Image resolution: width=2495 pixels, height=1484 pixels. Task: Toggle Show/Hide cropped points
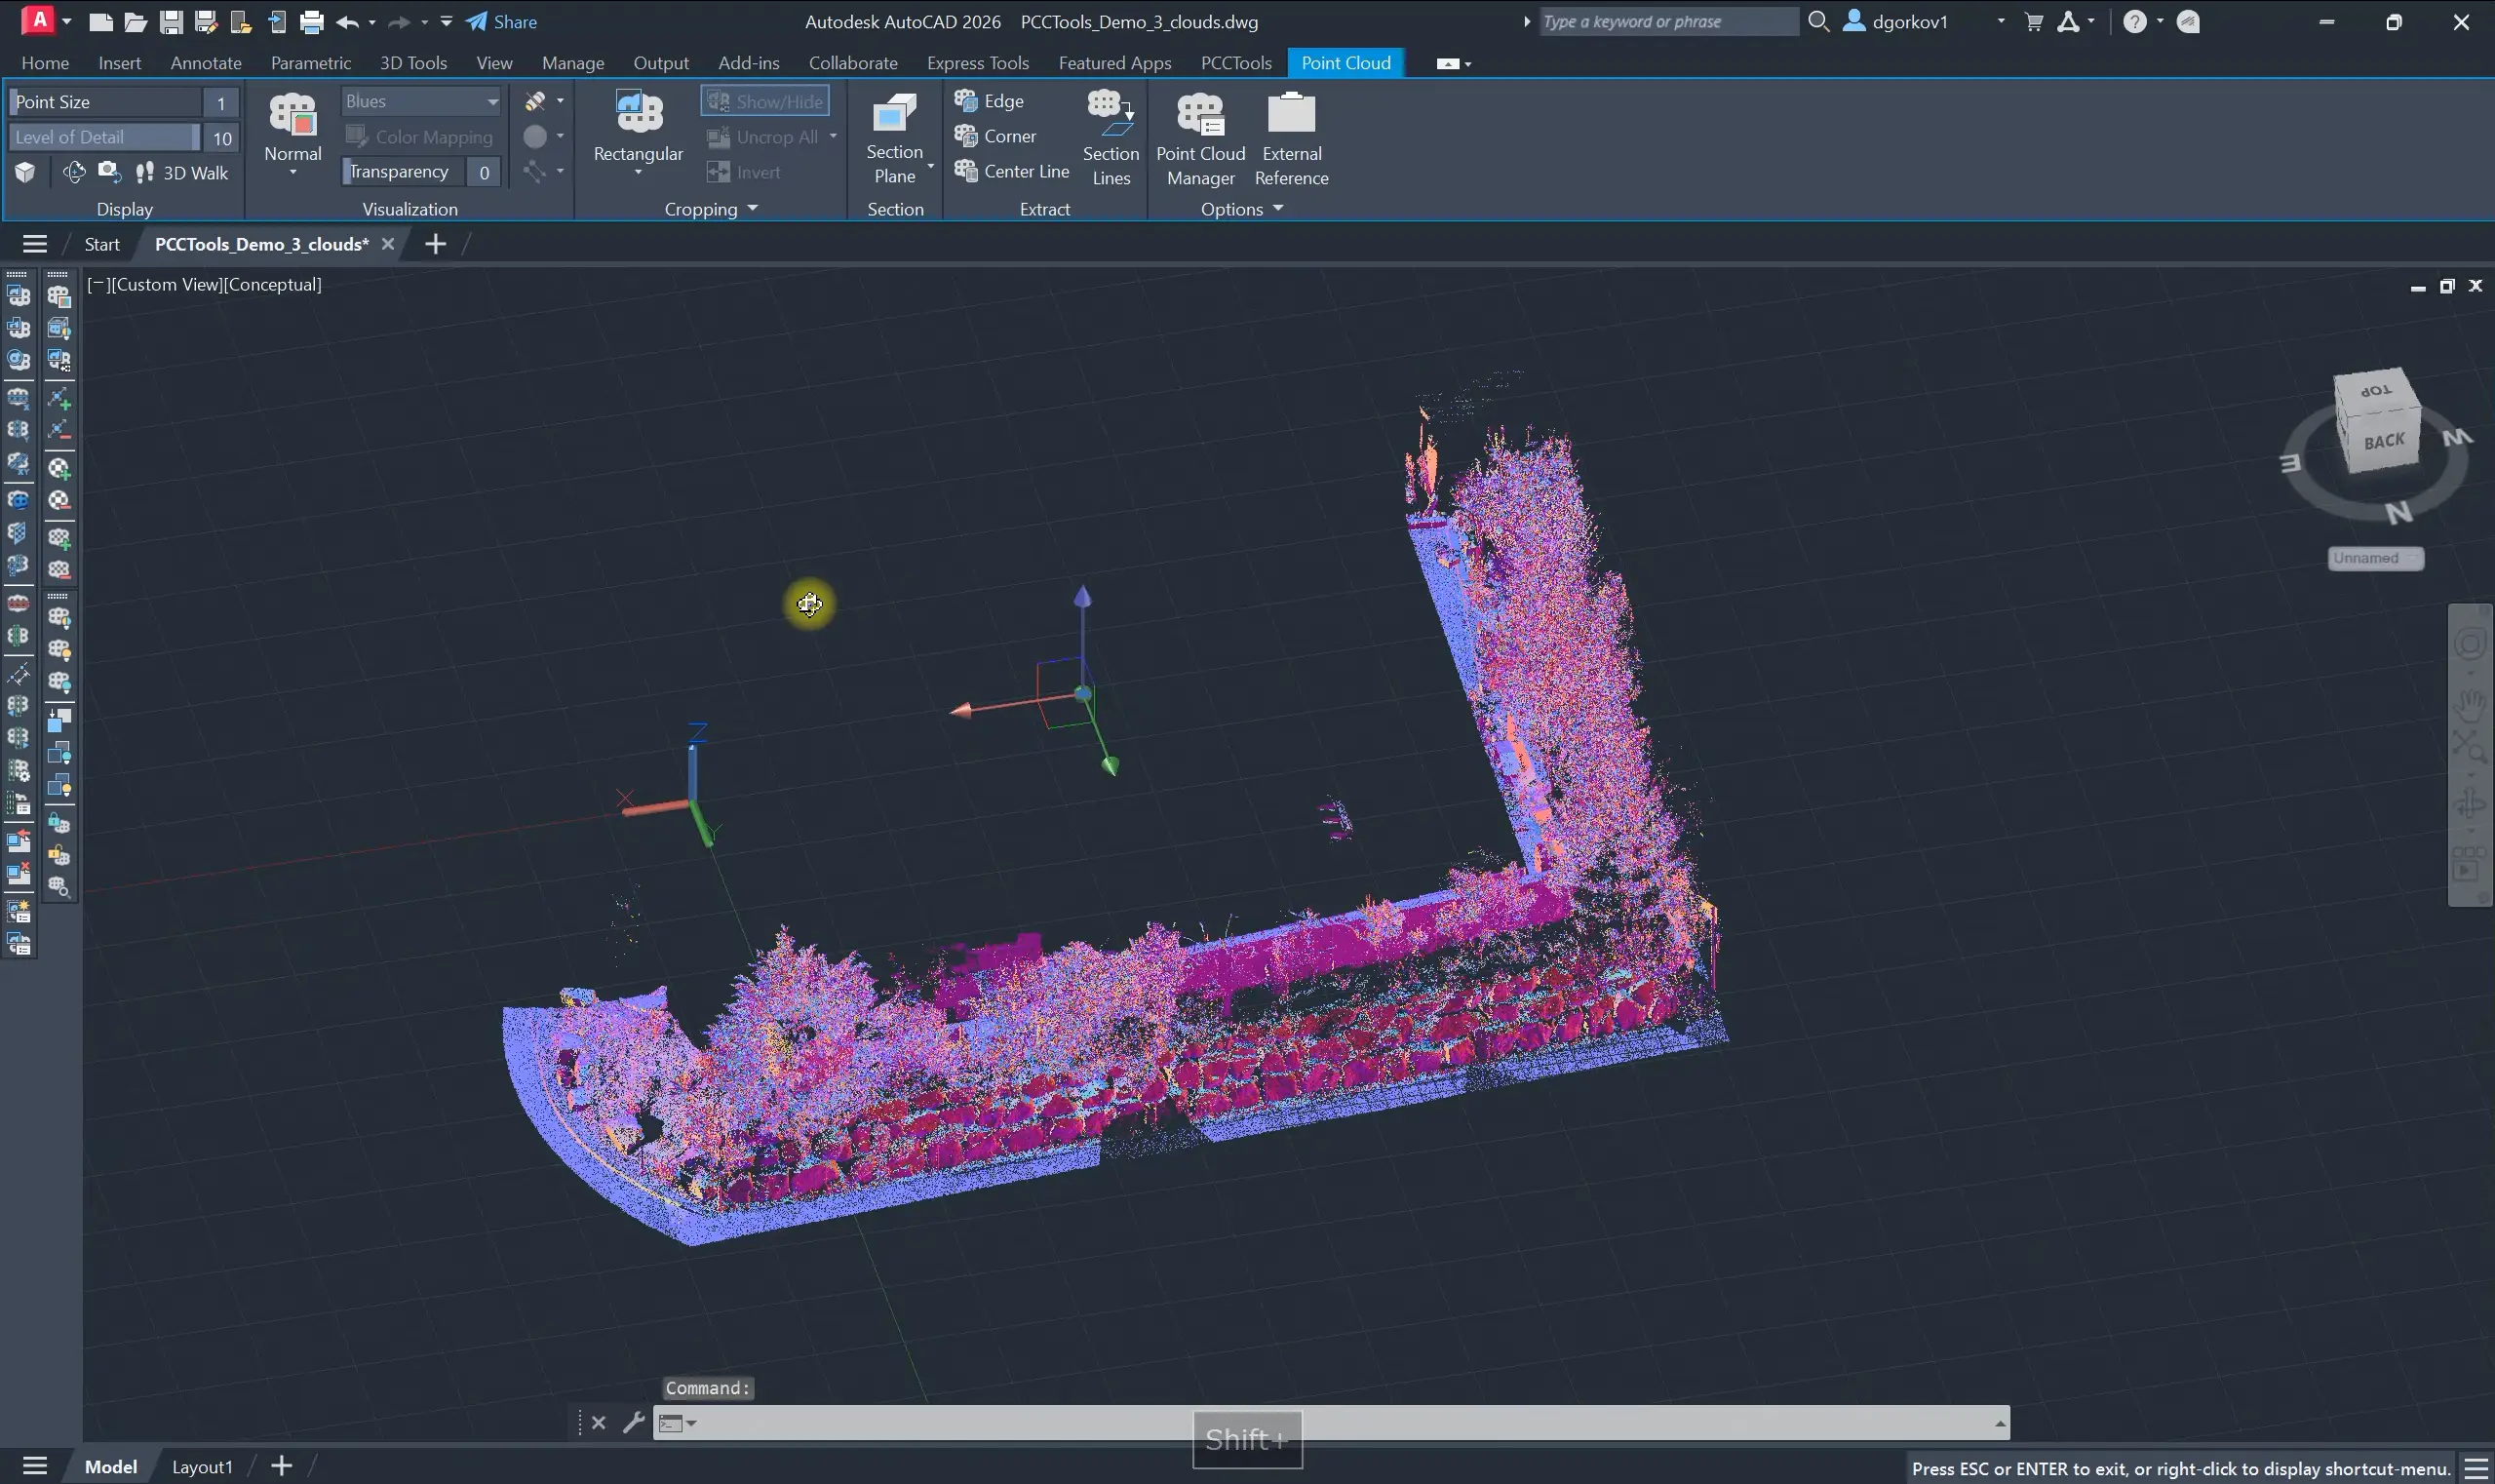765,101
